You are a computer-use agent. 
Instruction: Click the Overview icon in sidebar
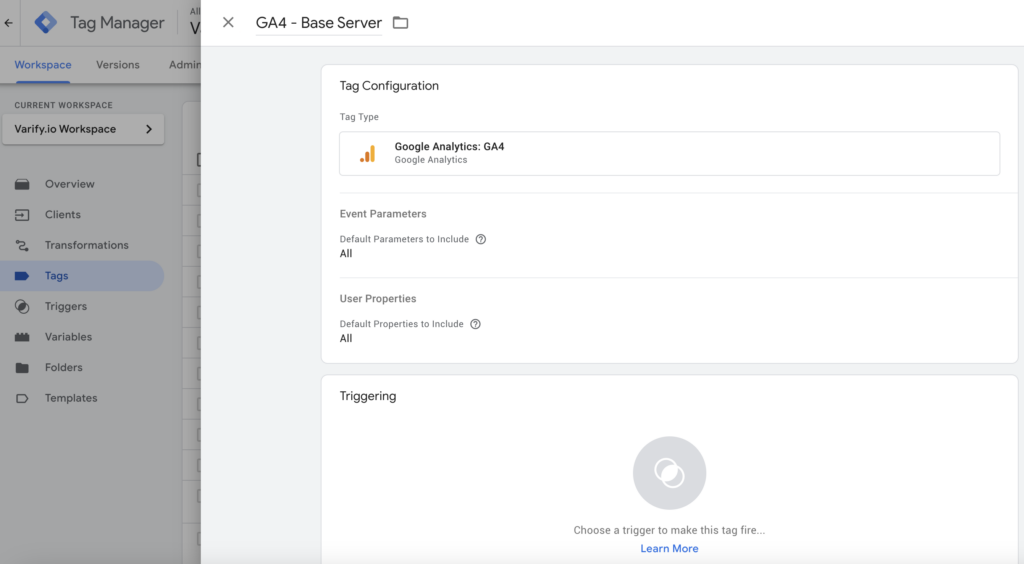coord(22,184)
